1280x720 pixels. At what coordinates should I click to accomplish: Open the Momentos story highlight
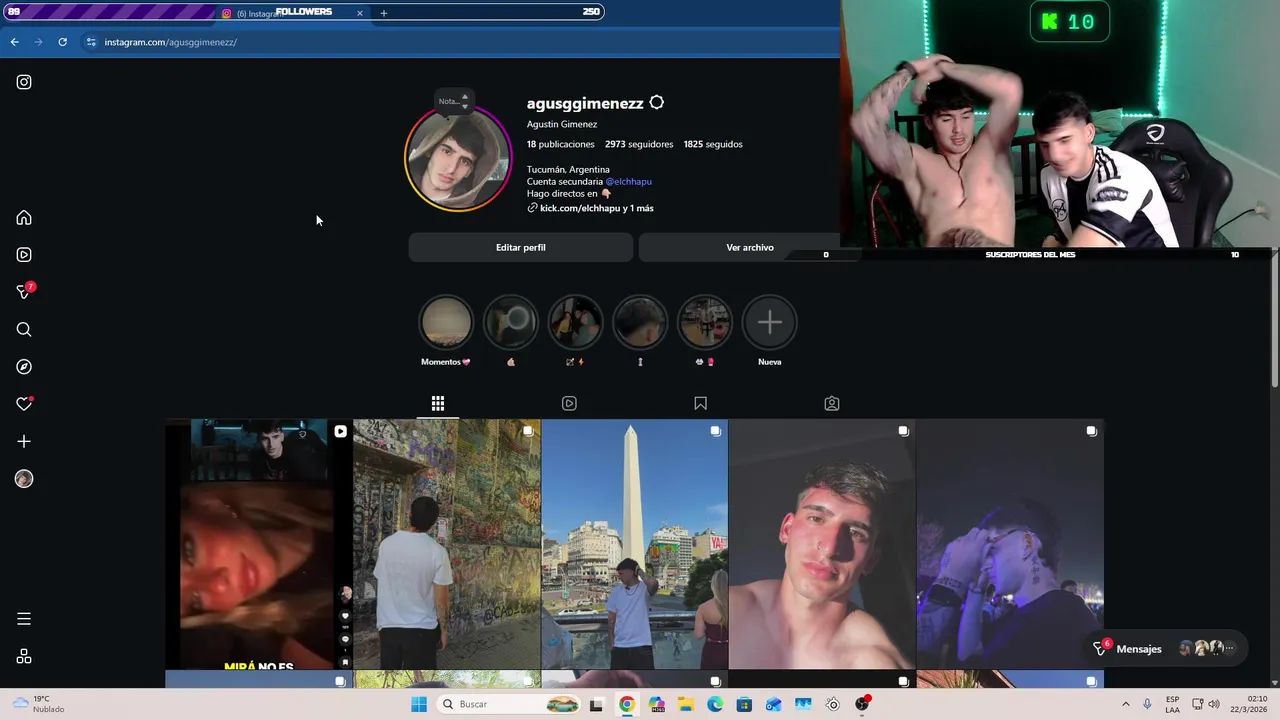click(x=446, y=322)
